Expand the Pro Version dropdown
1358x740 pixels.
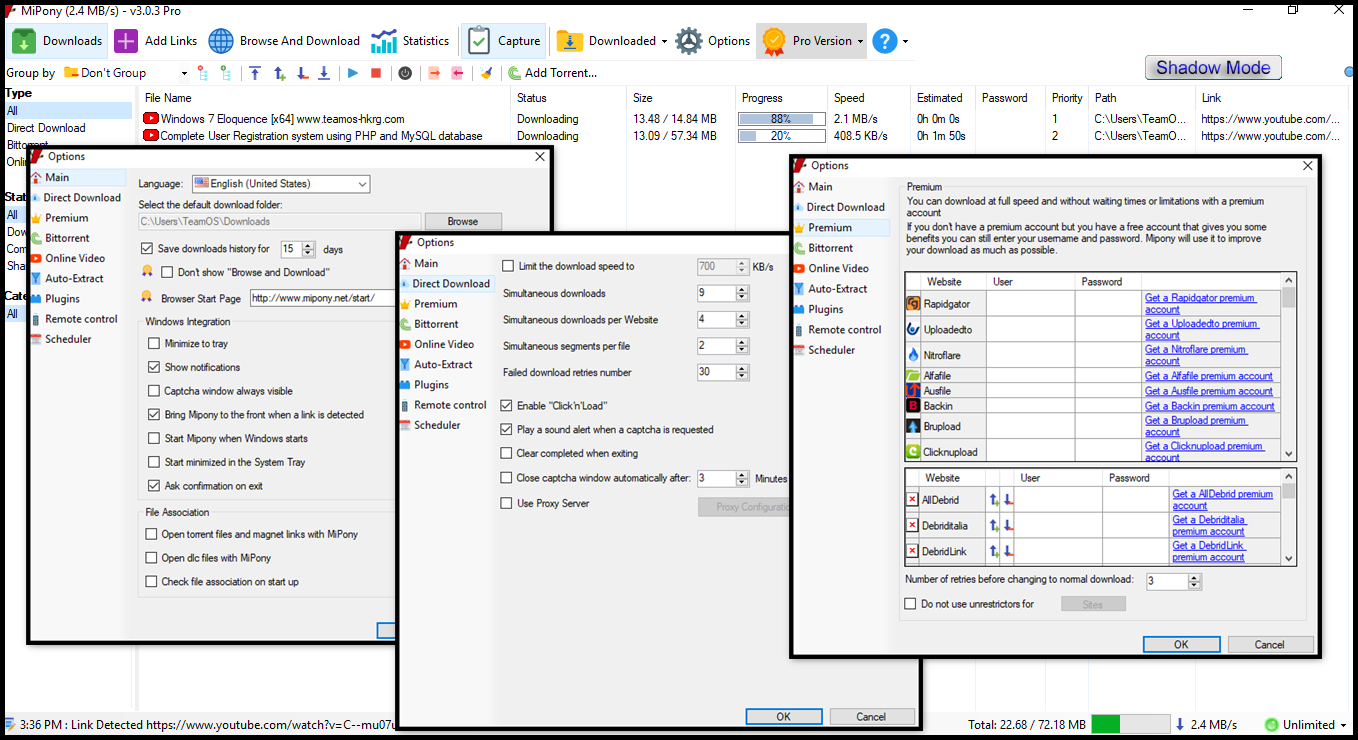(861, 41)
